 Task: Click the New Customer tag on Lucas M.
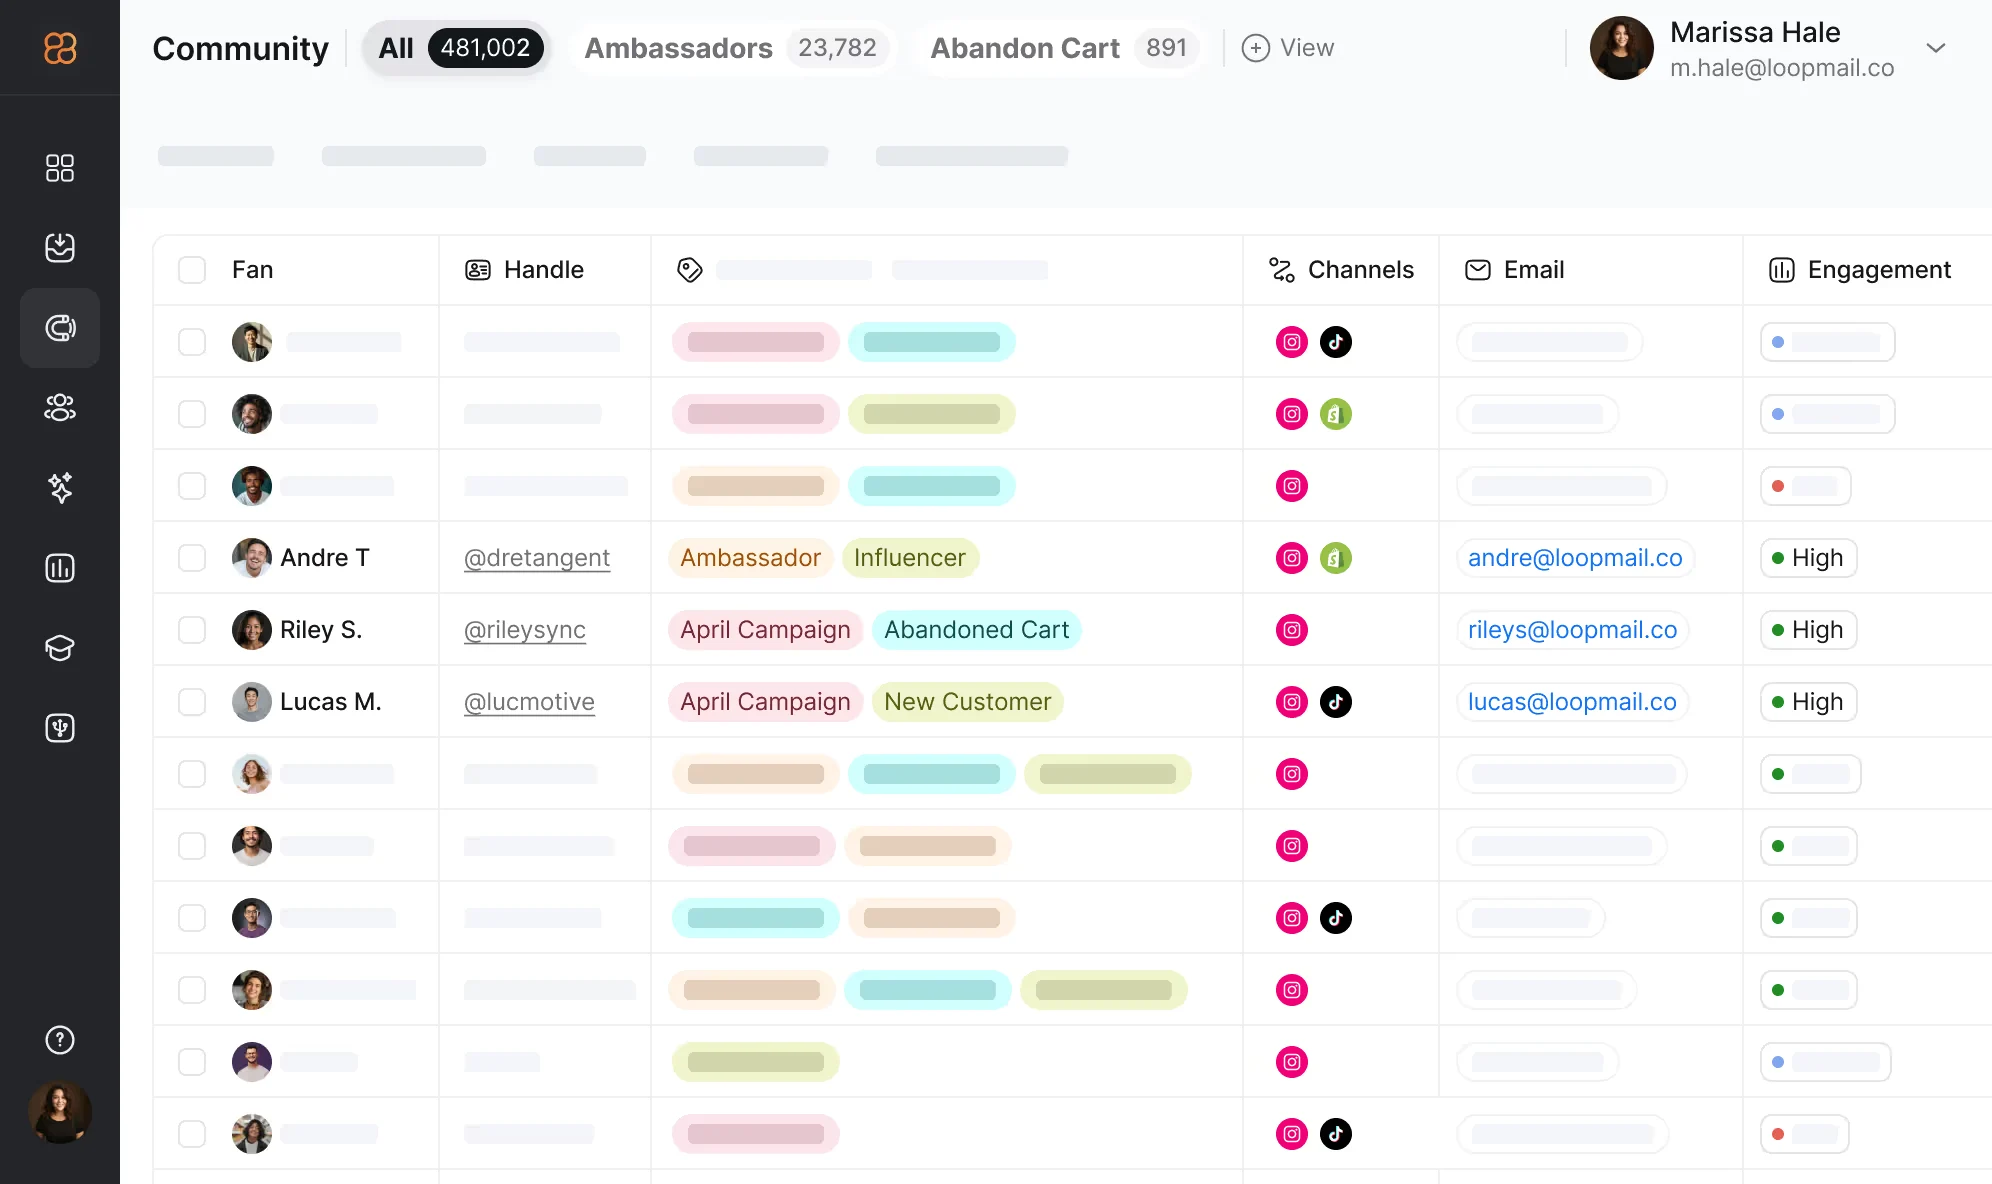pos(968,702)
